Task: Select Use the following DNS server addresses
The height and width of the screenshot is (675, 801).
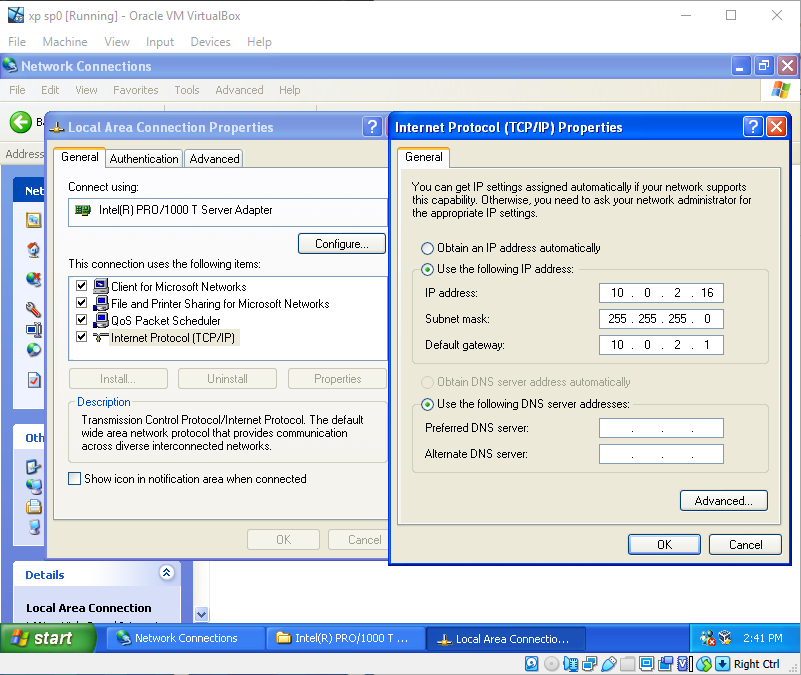Action: pyautogui.click(x=427, y=404)
